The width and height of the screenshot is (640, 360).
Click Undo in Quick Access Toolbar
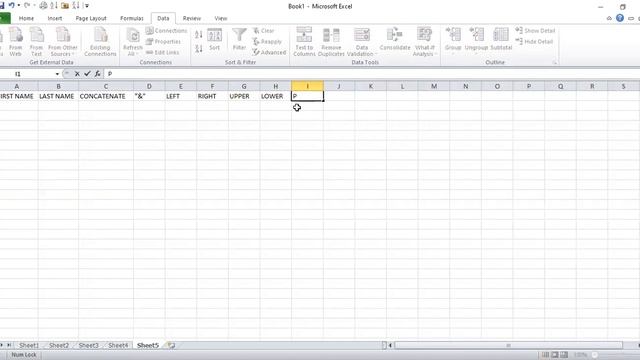(x=11, y=6)
